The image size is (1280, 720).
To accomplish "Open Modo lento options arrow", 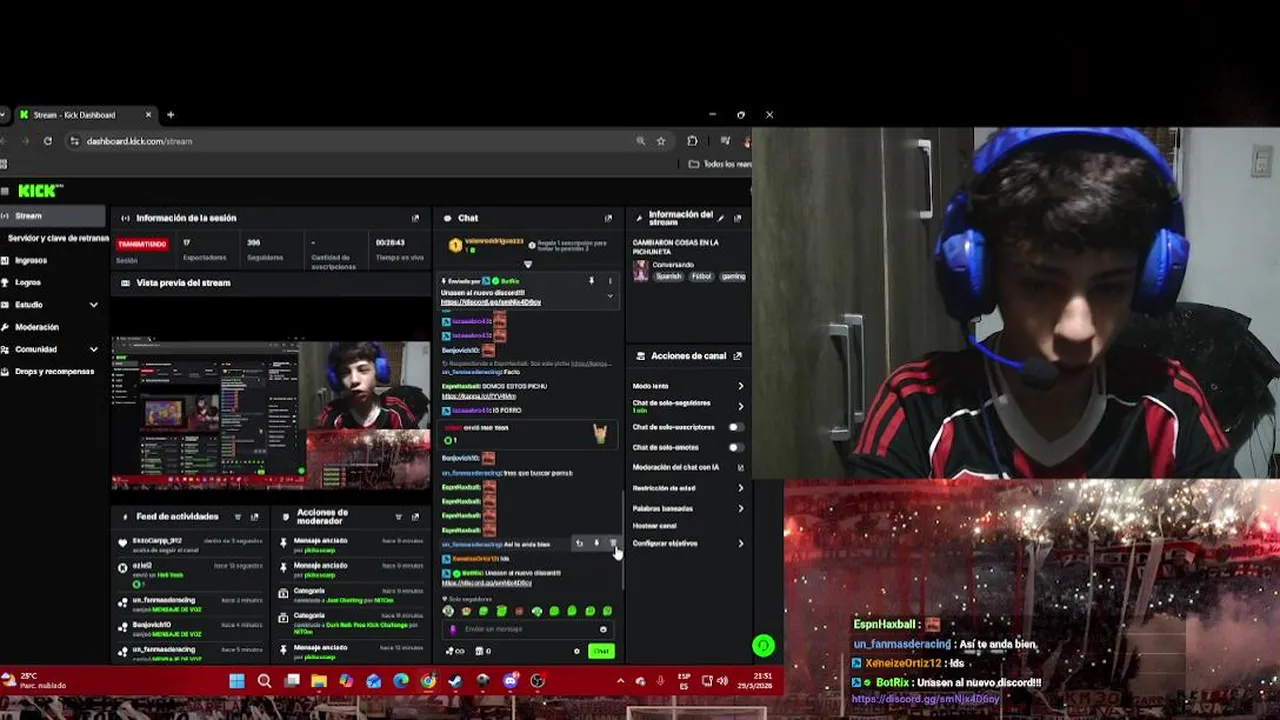I will [740, 386].
